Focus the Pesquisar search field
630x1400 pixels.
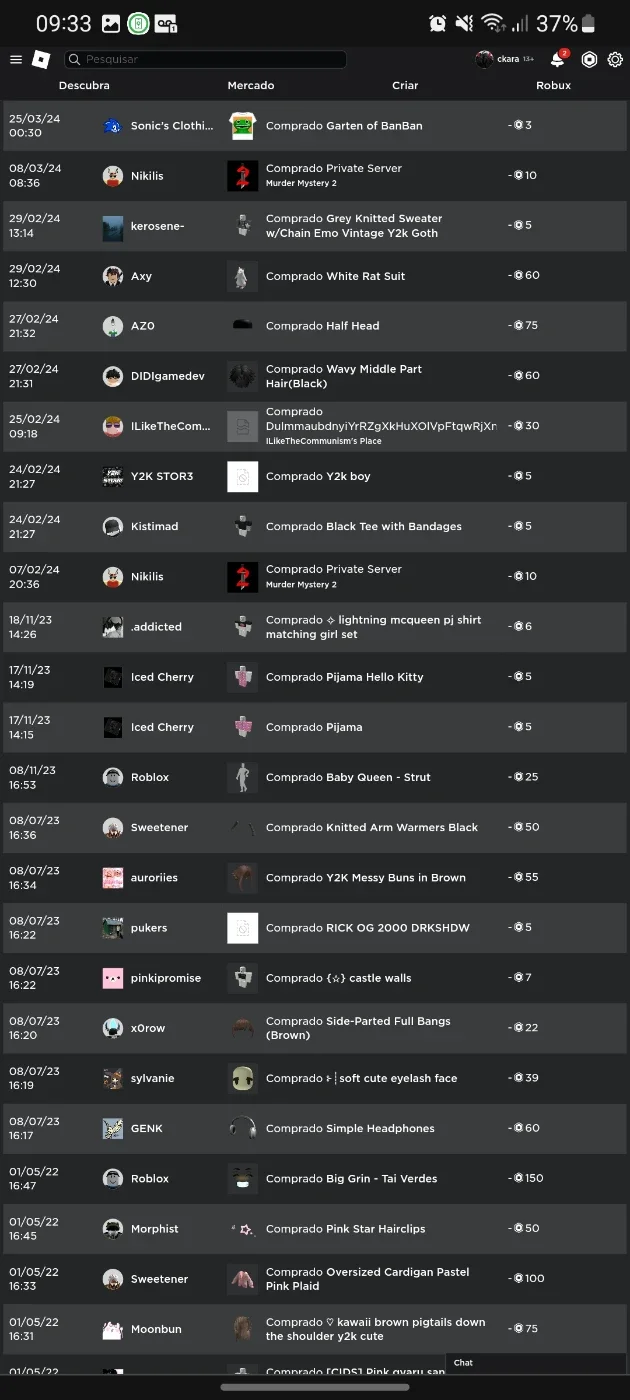[205, 60]
